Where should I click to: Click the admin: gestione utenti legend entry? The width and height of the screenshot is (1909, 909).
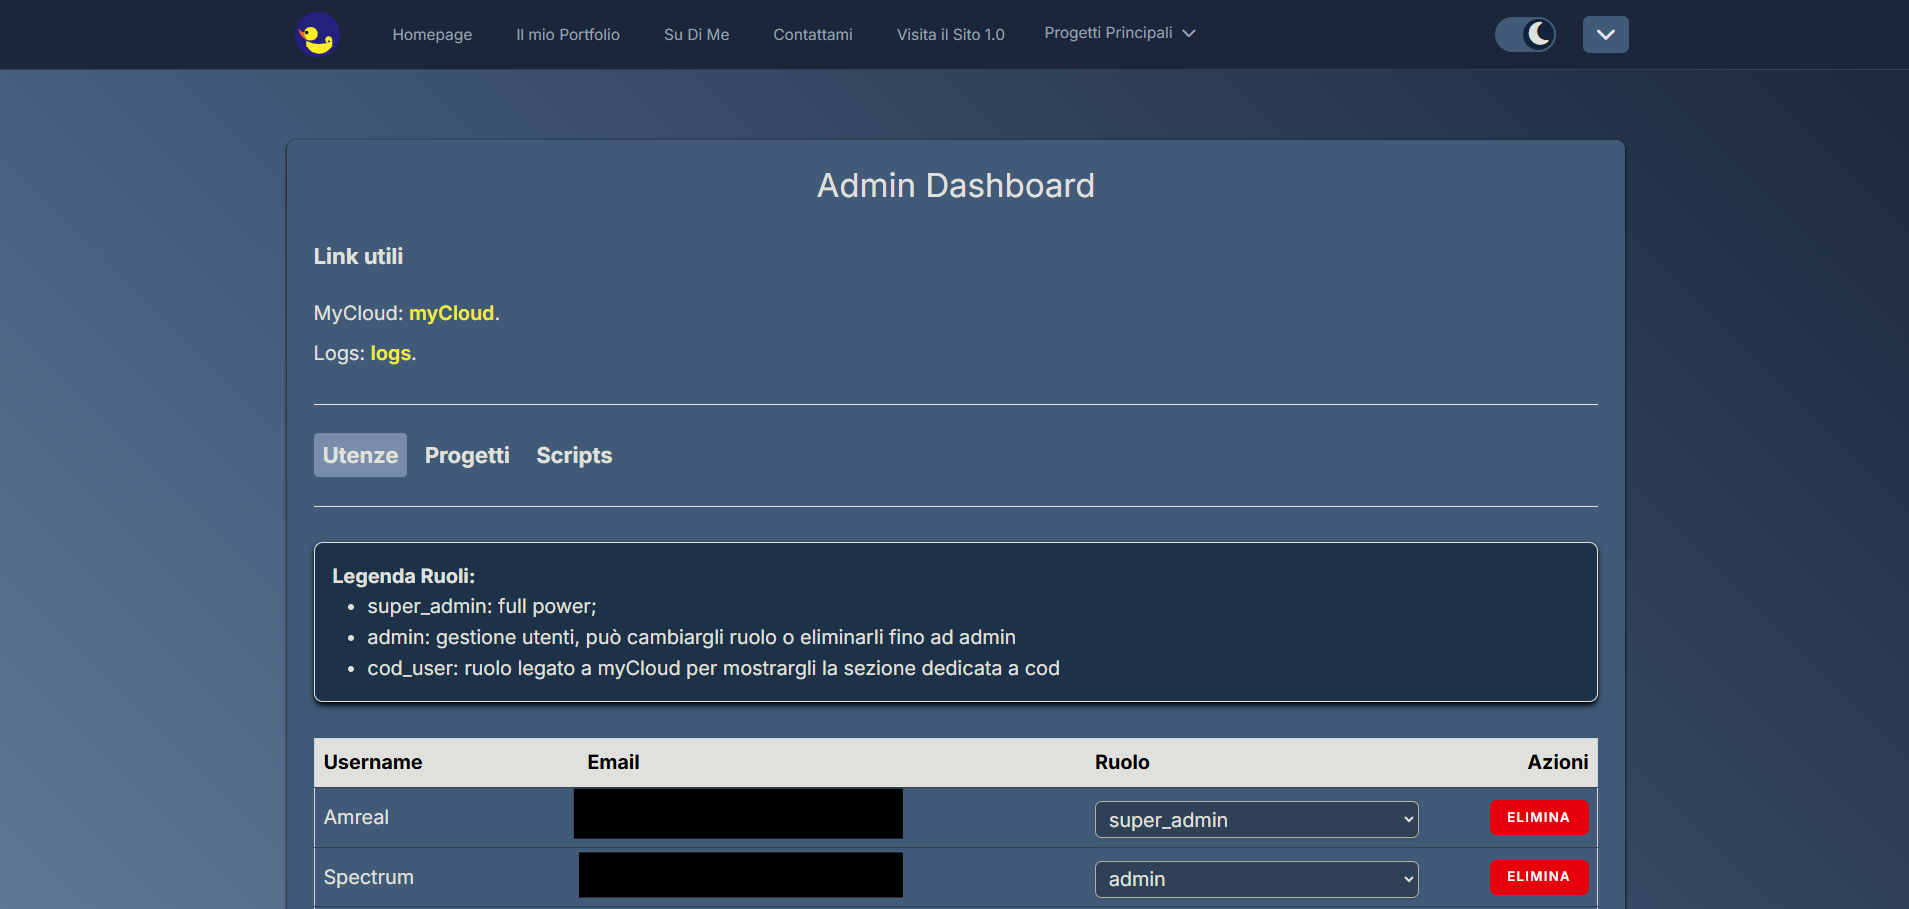691,637
